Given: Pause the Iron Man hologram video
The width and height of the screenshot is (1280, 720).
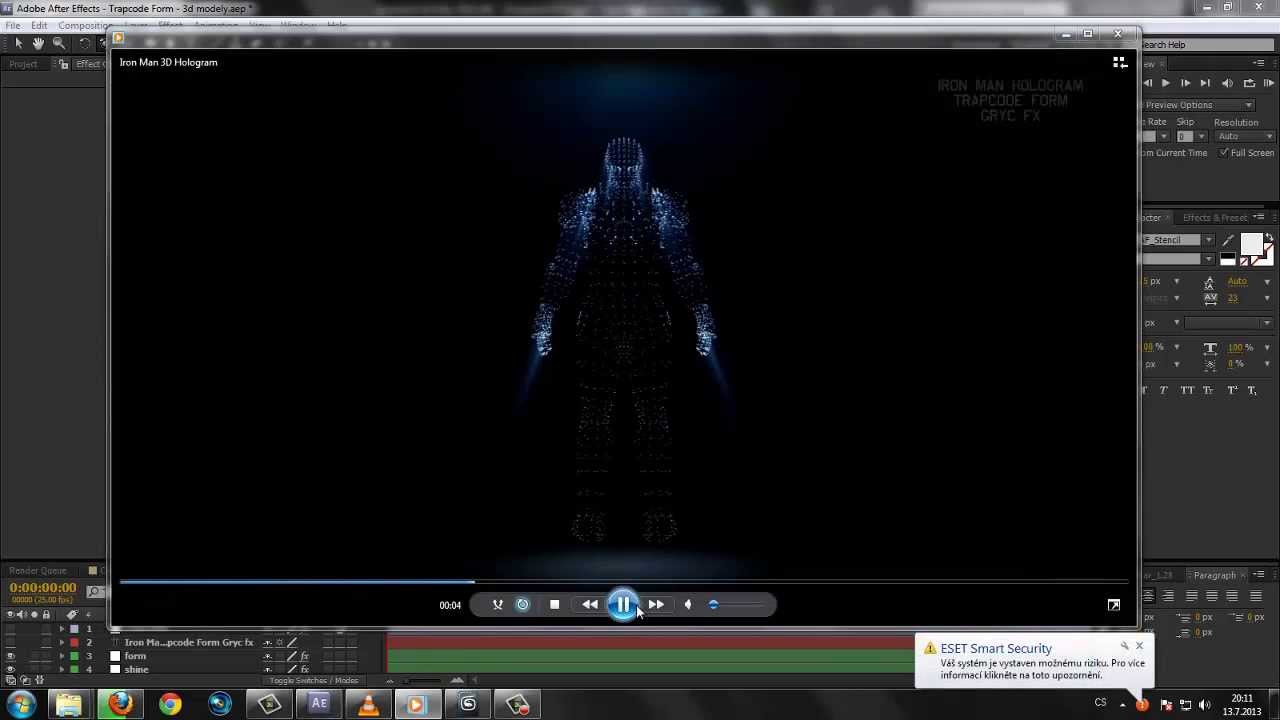Looking at the screenshot, I should (x=623, y=604).
